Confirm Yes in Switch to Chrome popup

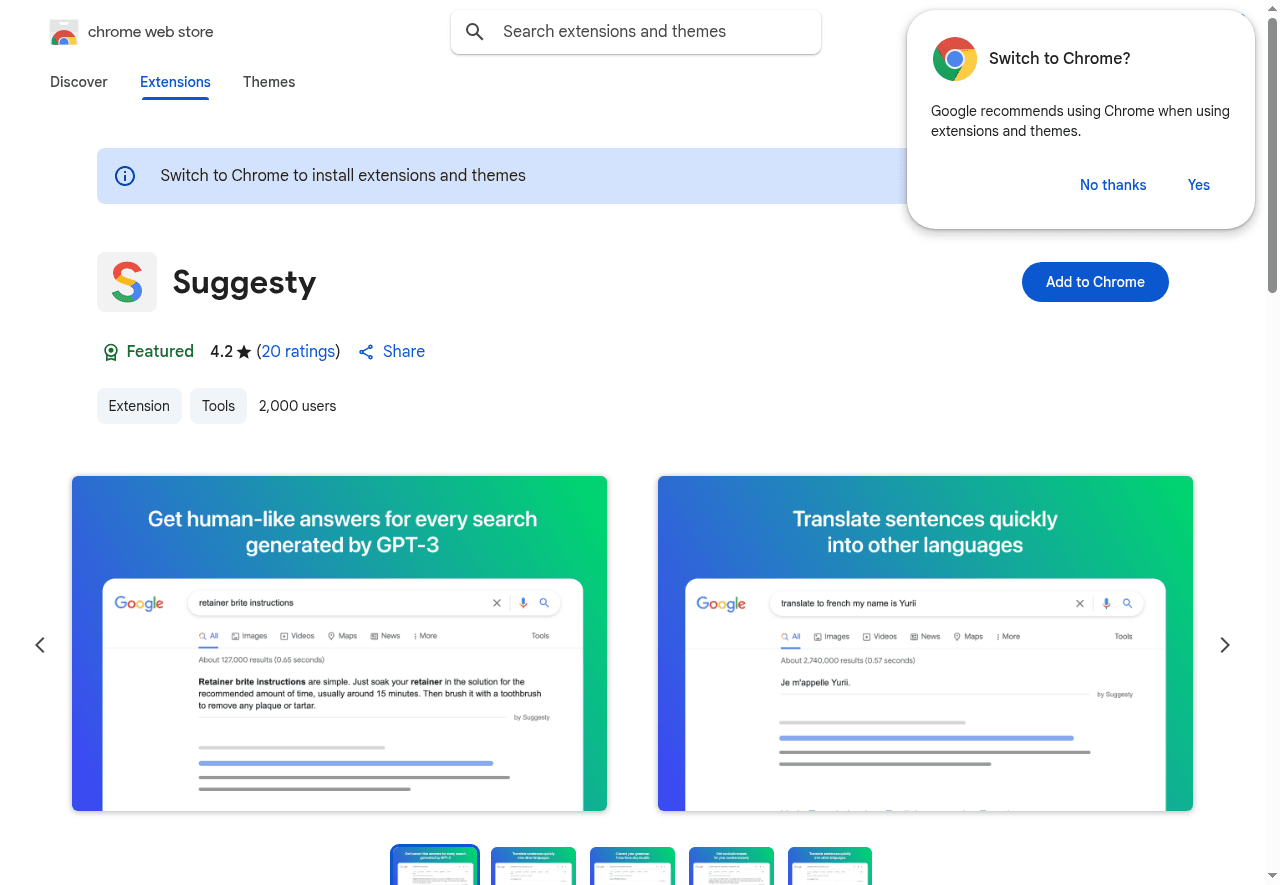tap(1198, 185)
